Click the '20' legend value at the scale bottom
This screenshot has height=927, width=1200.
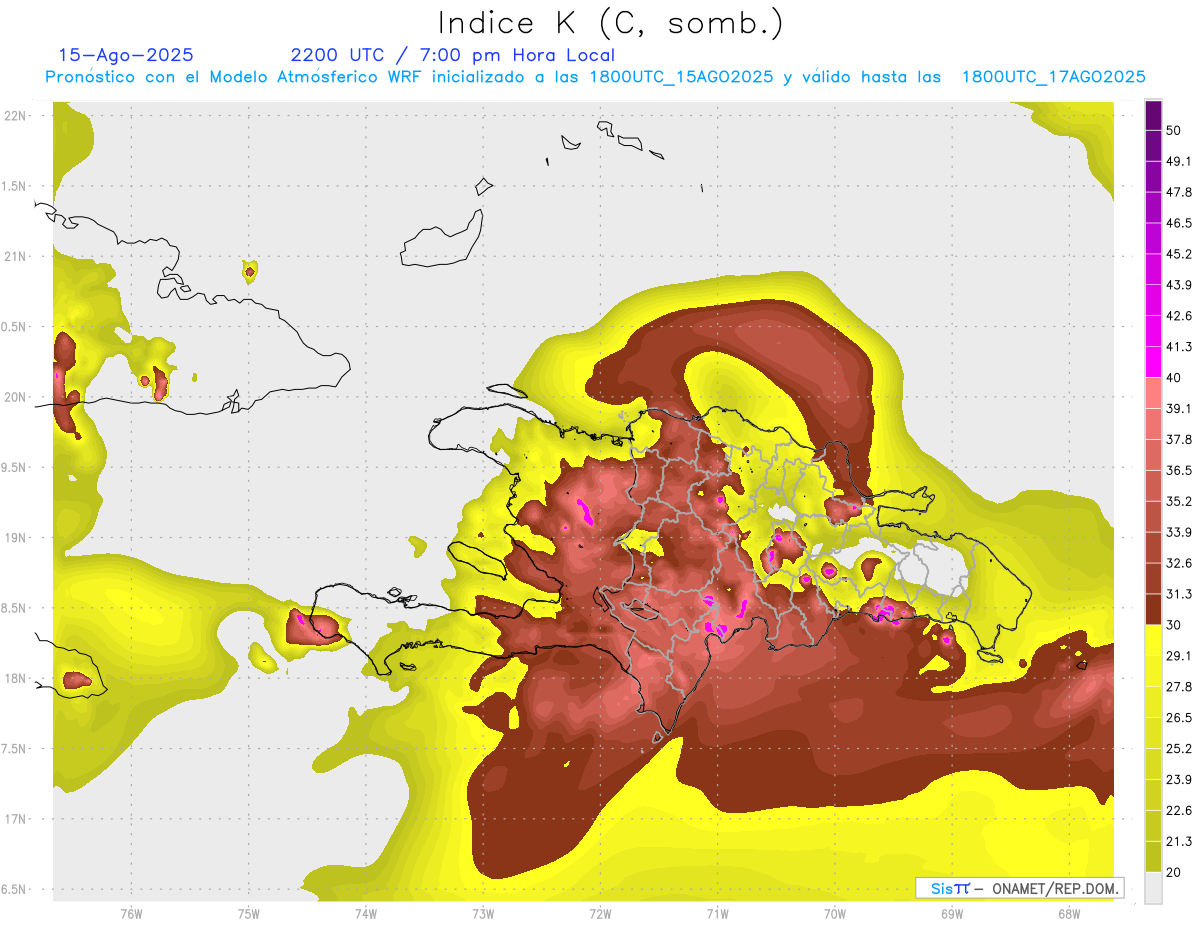(x=1174, y=872)
